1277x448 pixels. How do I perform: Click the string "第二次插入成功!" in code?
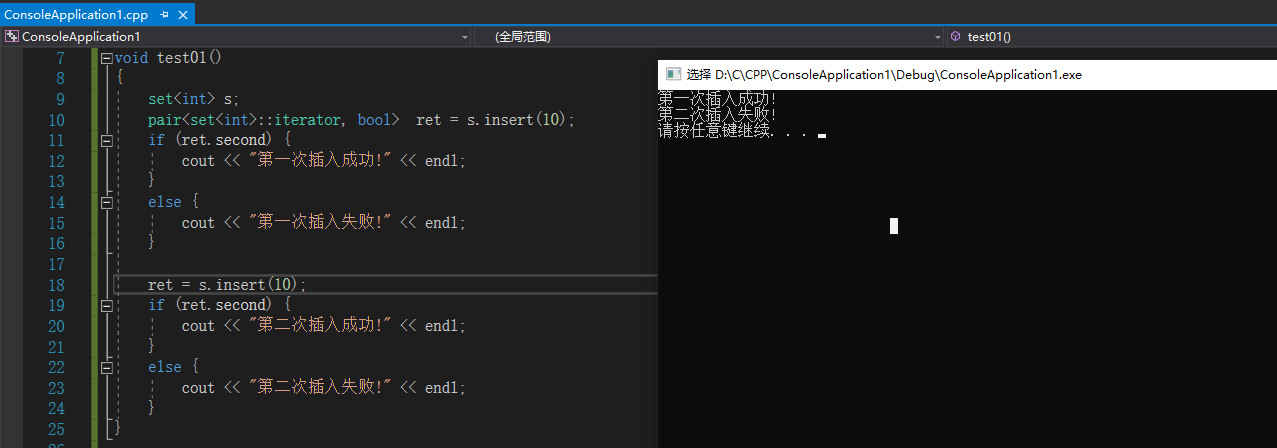pos(319,326)
